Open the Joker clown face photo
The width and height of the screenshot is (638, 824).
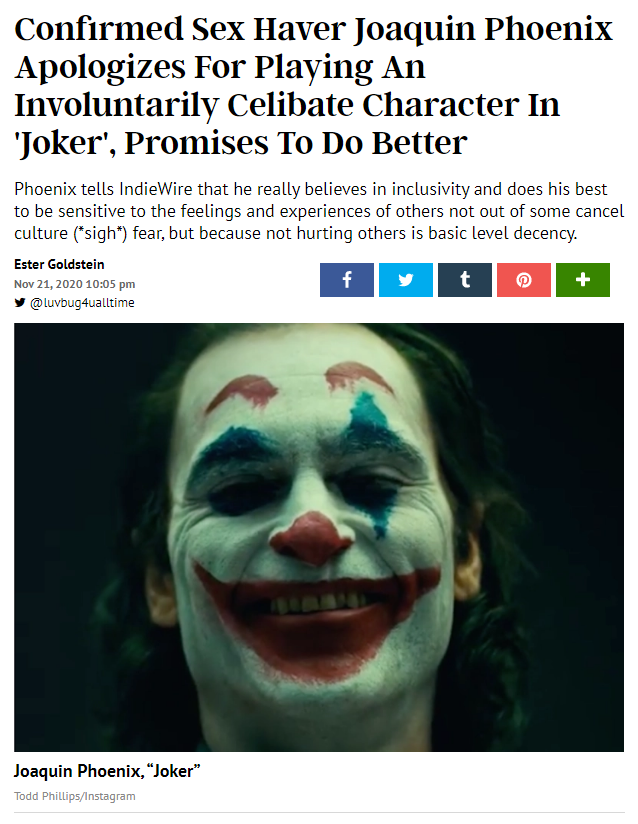pyautogui.click(x=318, y=537)
